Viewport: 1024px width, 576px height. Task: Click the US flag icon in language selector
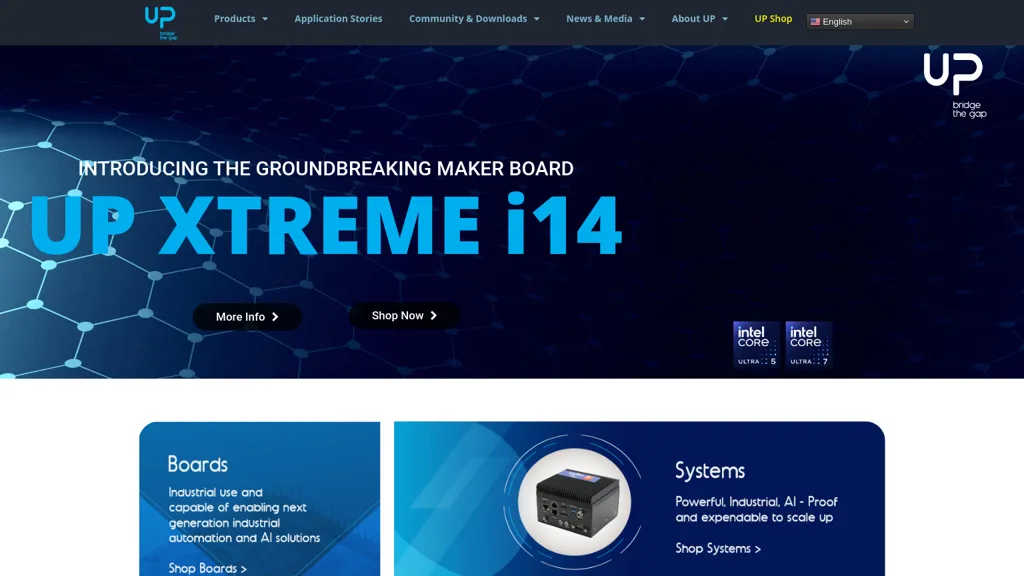click(x=815, y=22)
